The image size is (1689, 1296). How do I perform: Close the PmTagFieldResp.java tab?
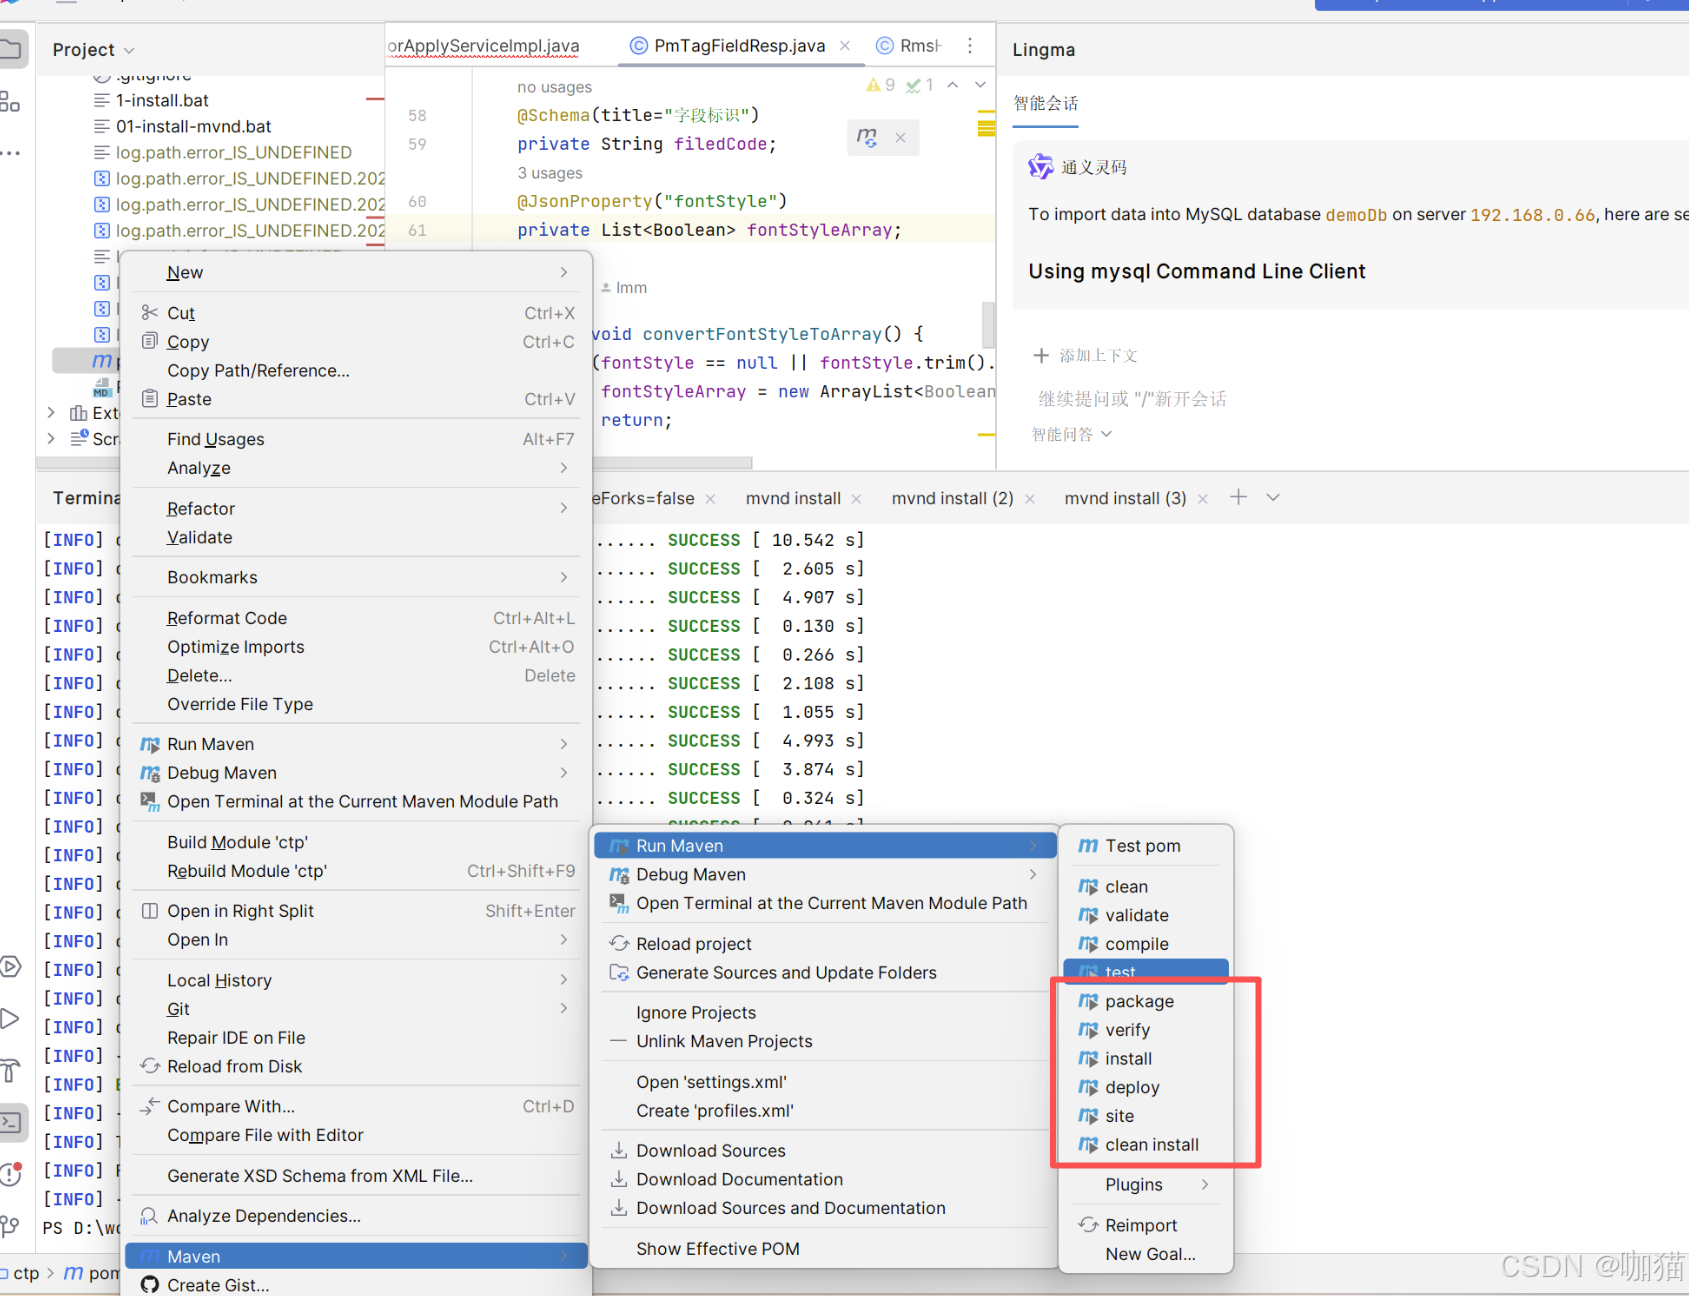tap(845, 46)
